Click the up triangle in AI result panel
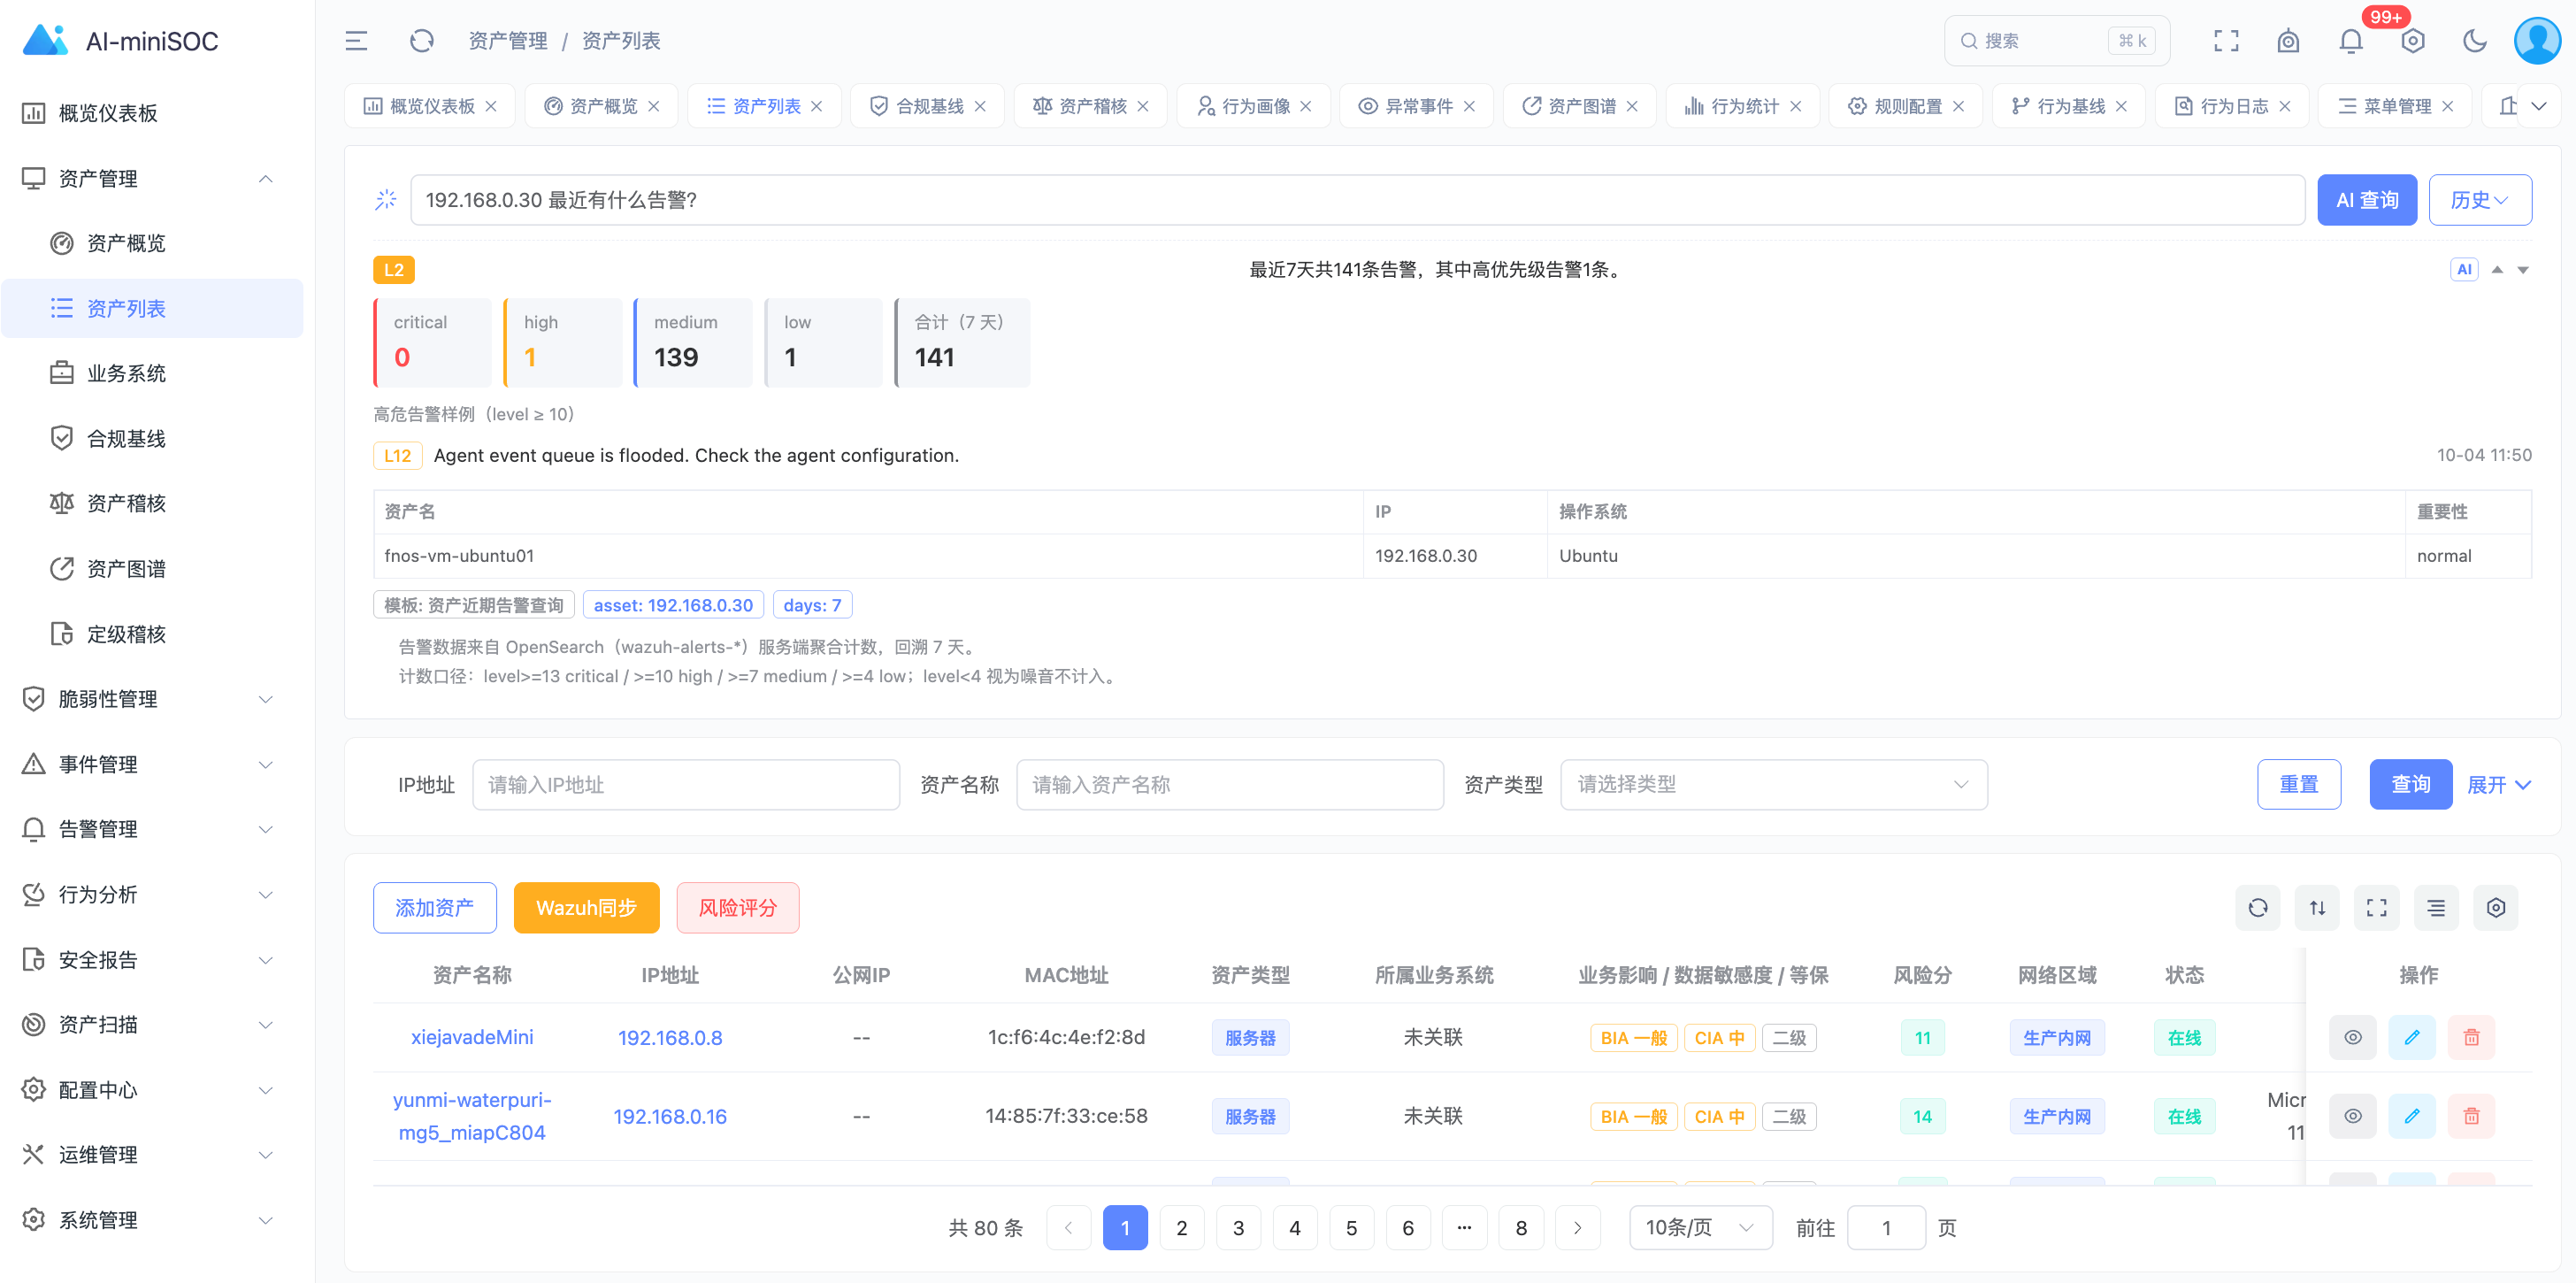The image size is (2576, 1283). 2497,269
